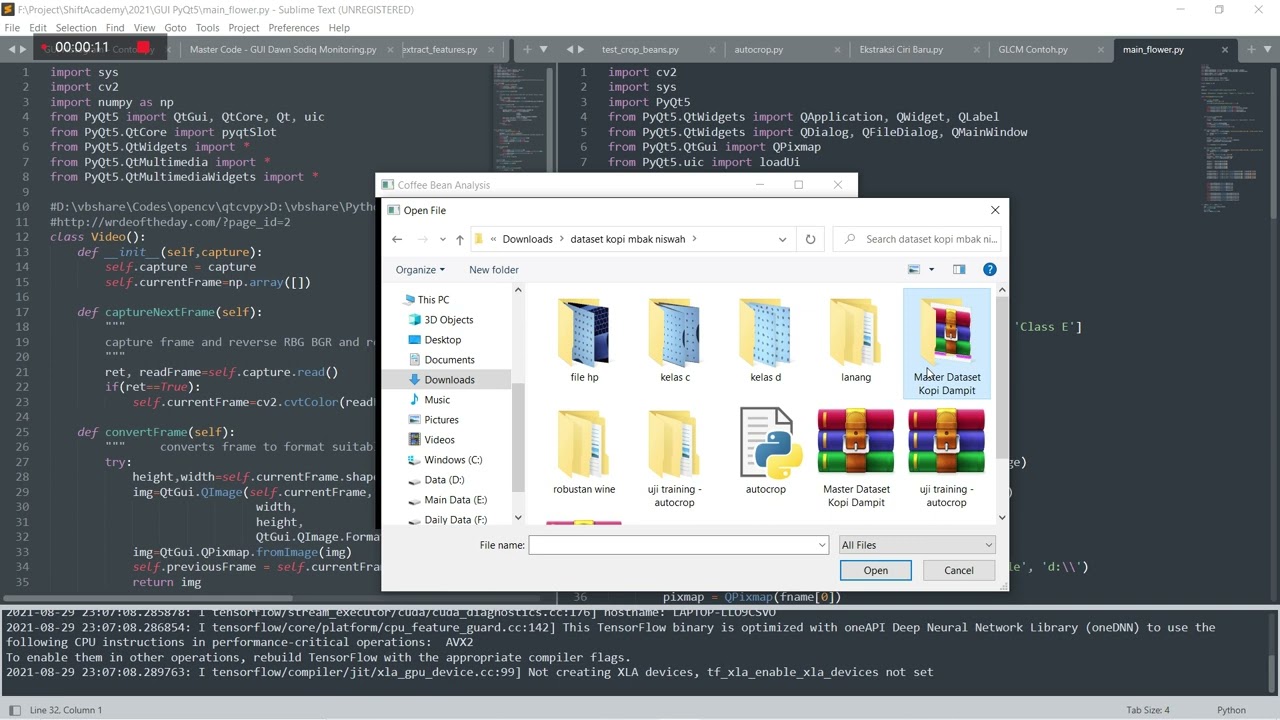Open the Organize dropdown menu
The height and width of the screenshot is (720, 1280).
click(x=420, y=269)
